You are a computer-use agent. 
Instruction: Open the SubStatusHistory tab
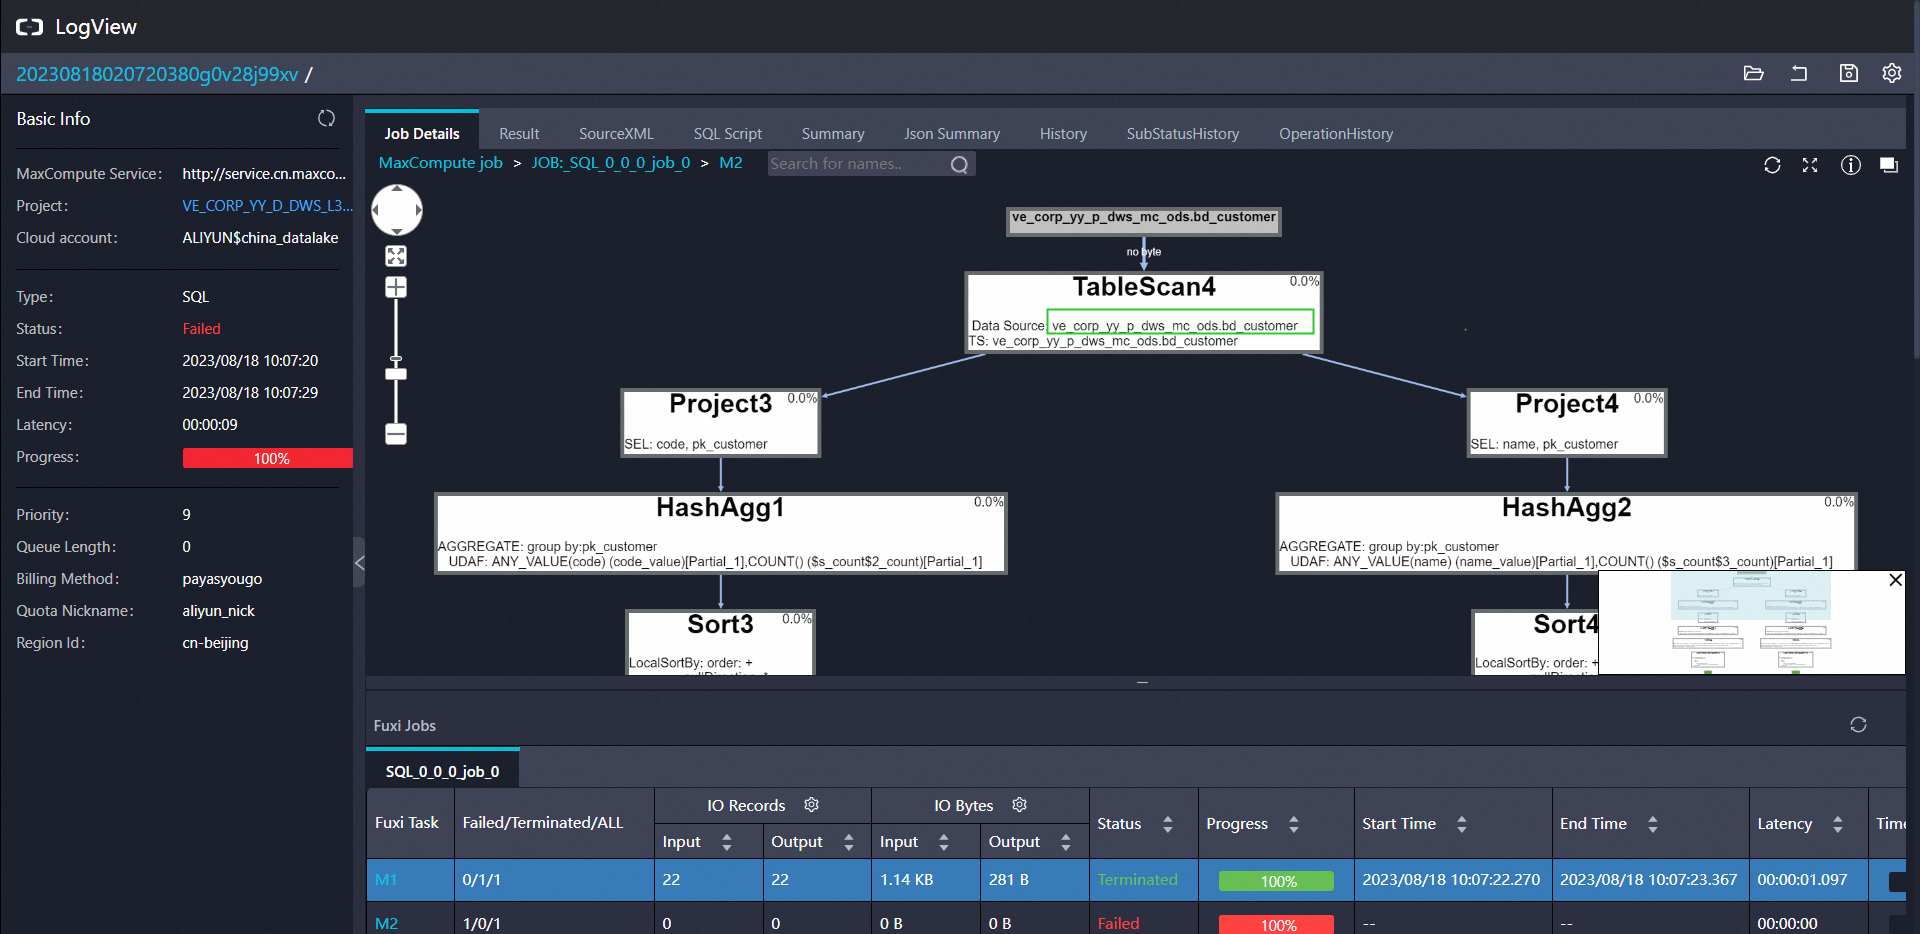point(1183,133)
